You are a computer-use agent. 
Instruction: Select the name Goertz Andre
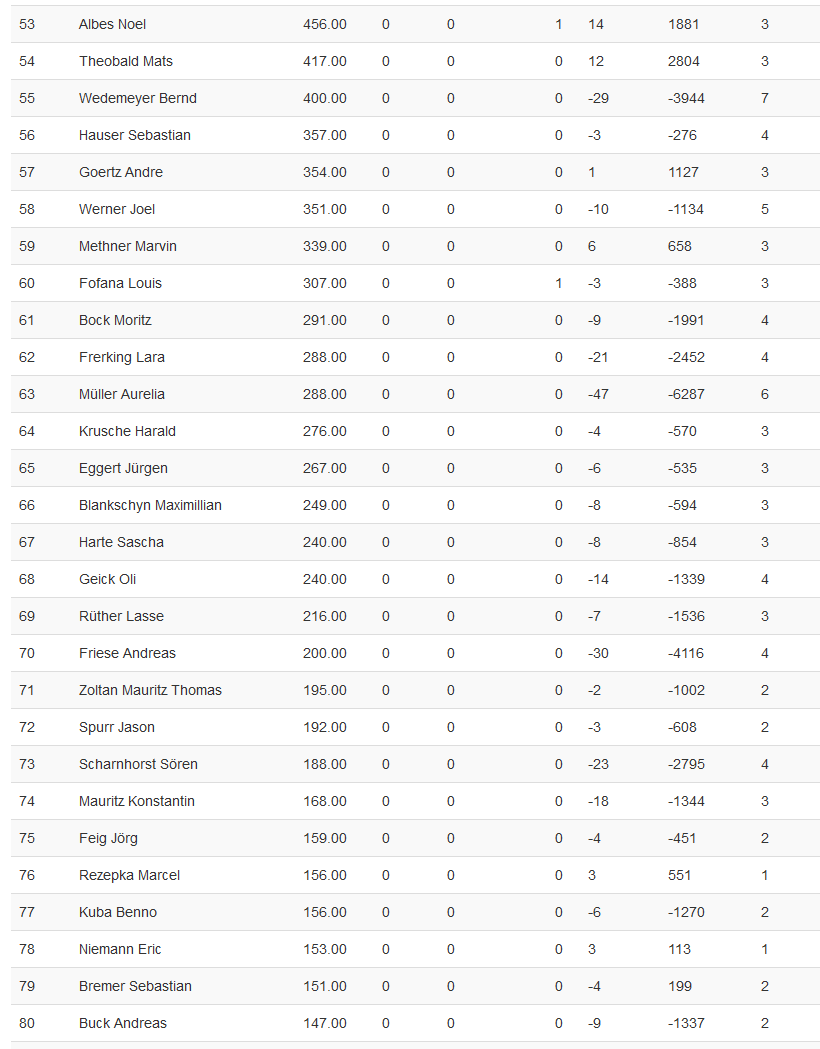[121, 172]
